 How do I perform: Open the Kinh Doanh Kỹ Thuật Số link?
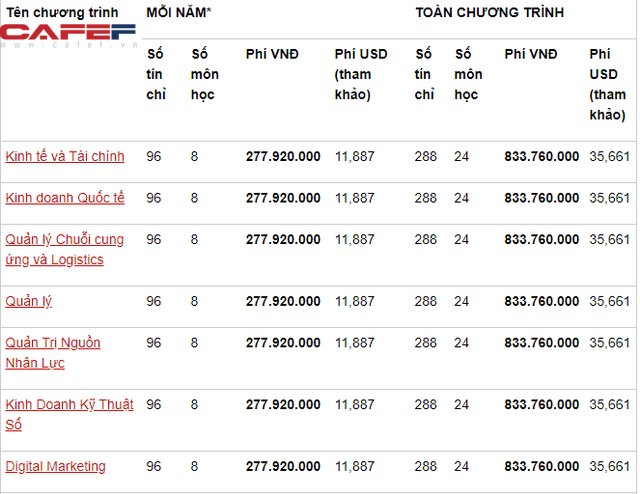click(69, 414)
